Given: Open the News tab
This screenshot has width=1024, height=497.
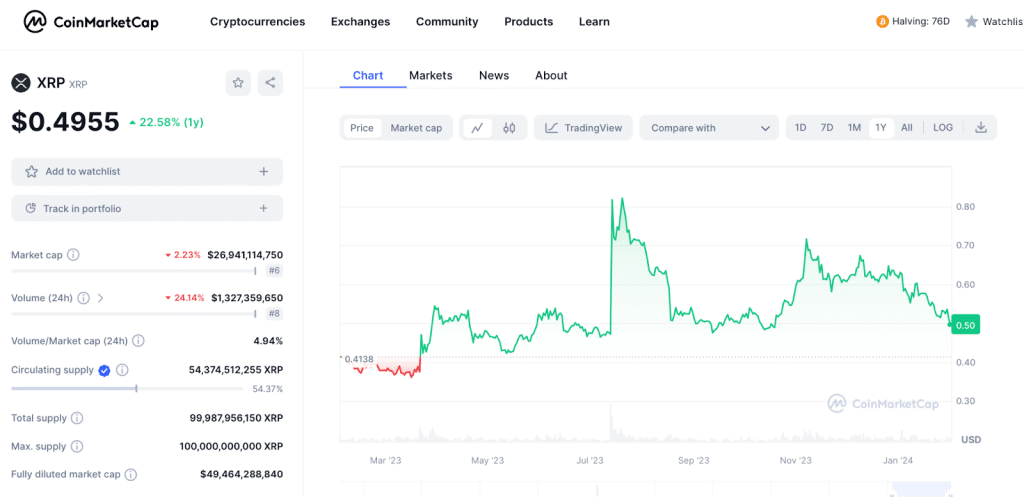Looking at the screenshot, I should [494, 75].
